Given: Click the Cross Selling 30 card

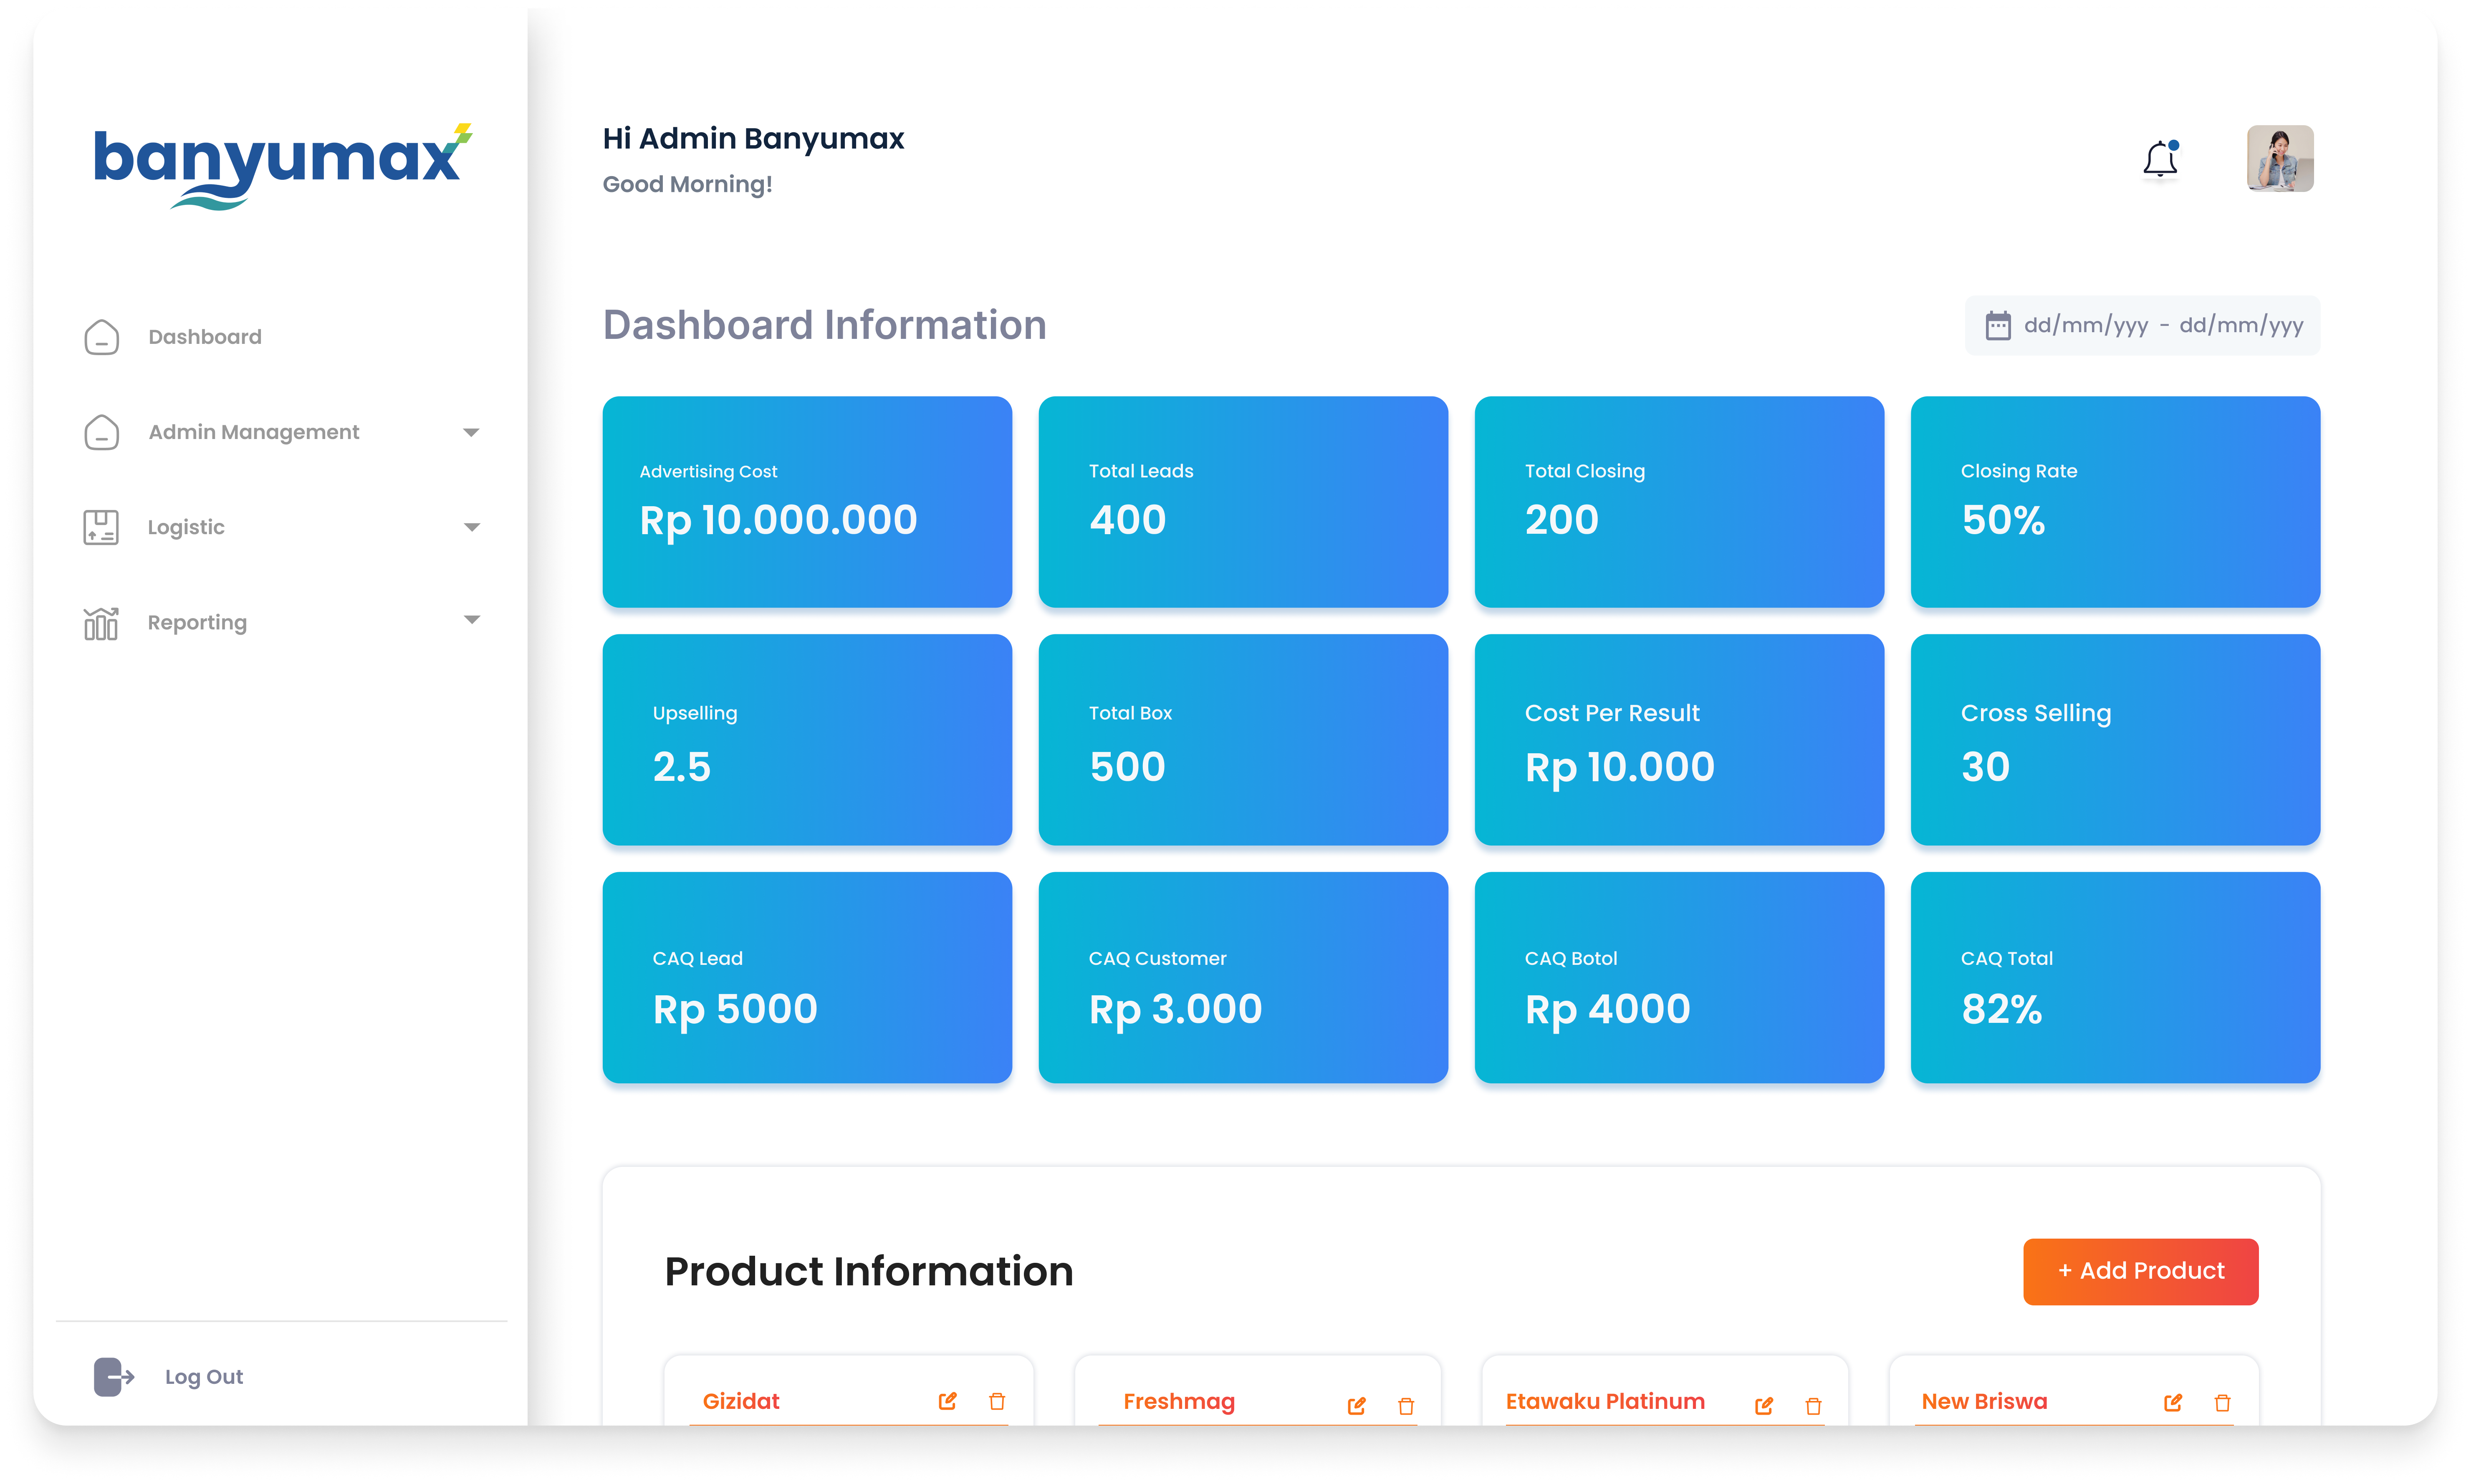Looking at the screenshot, I should click(2115, 739).
